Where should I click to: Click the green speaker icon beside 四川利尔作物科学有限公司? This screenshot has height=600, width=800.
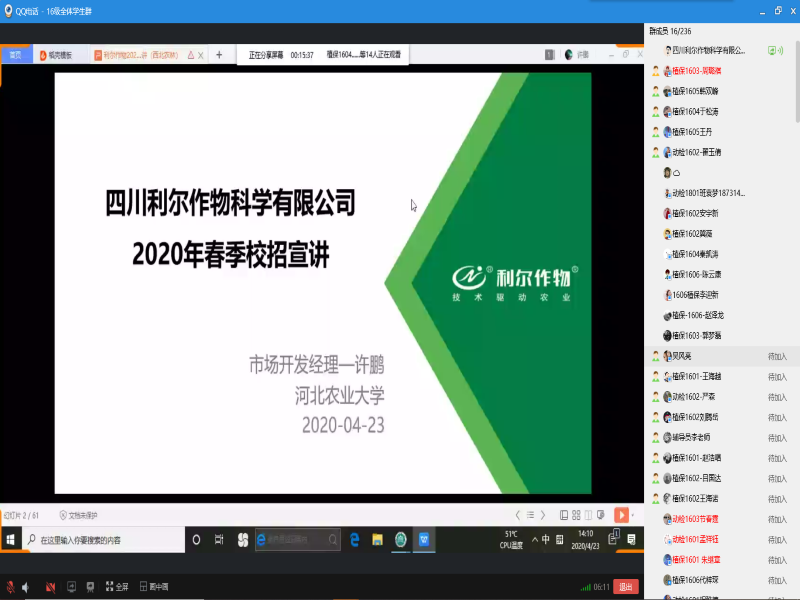tap(776, 50)
